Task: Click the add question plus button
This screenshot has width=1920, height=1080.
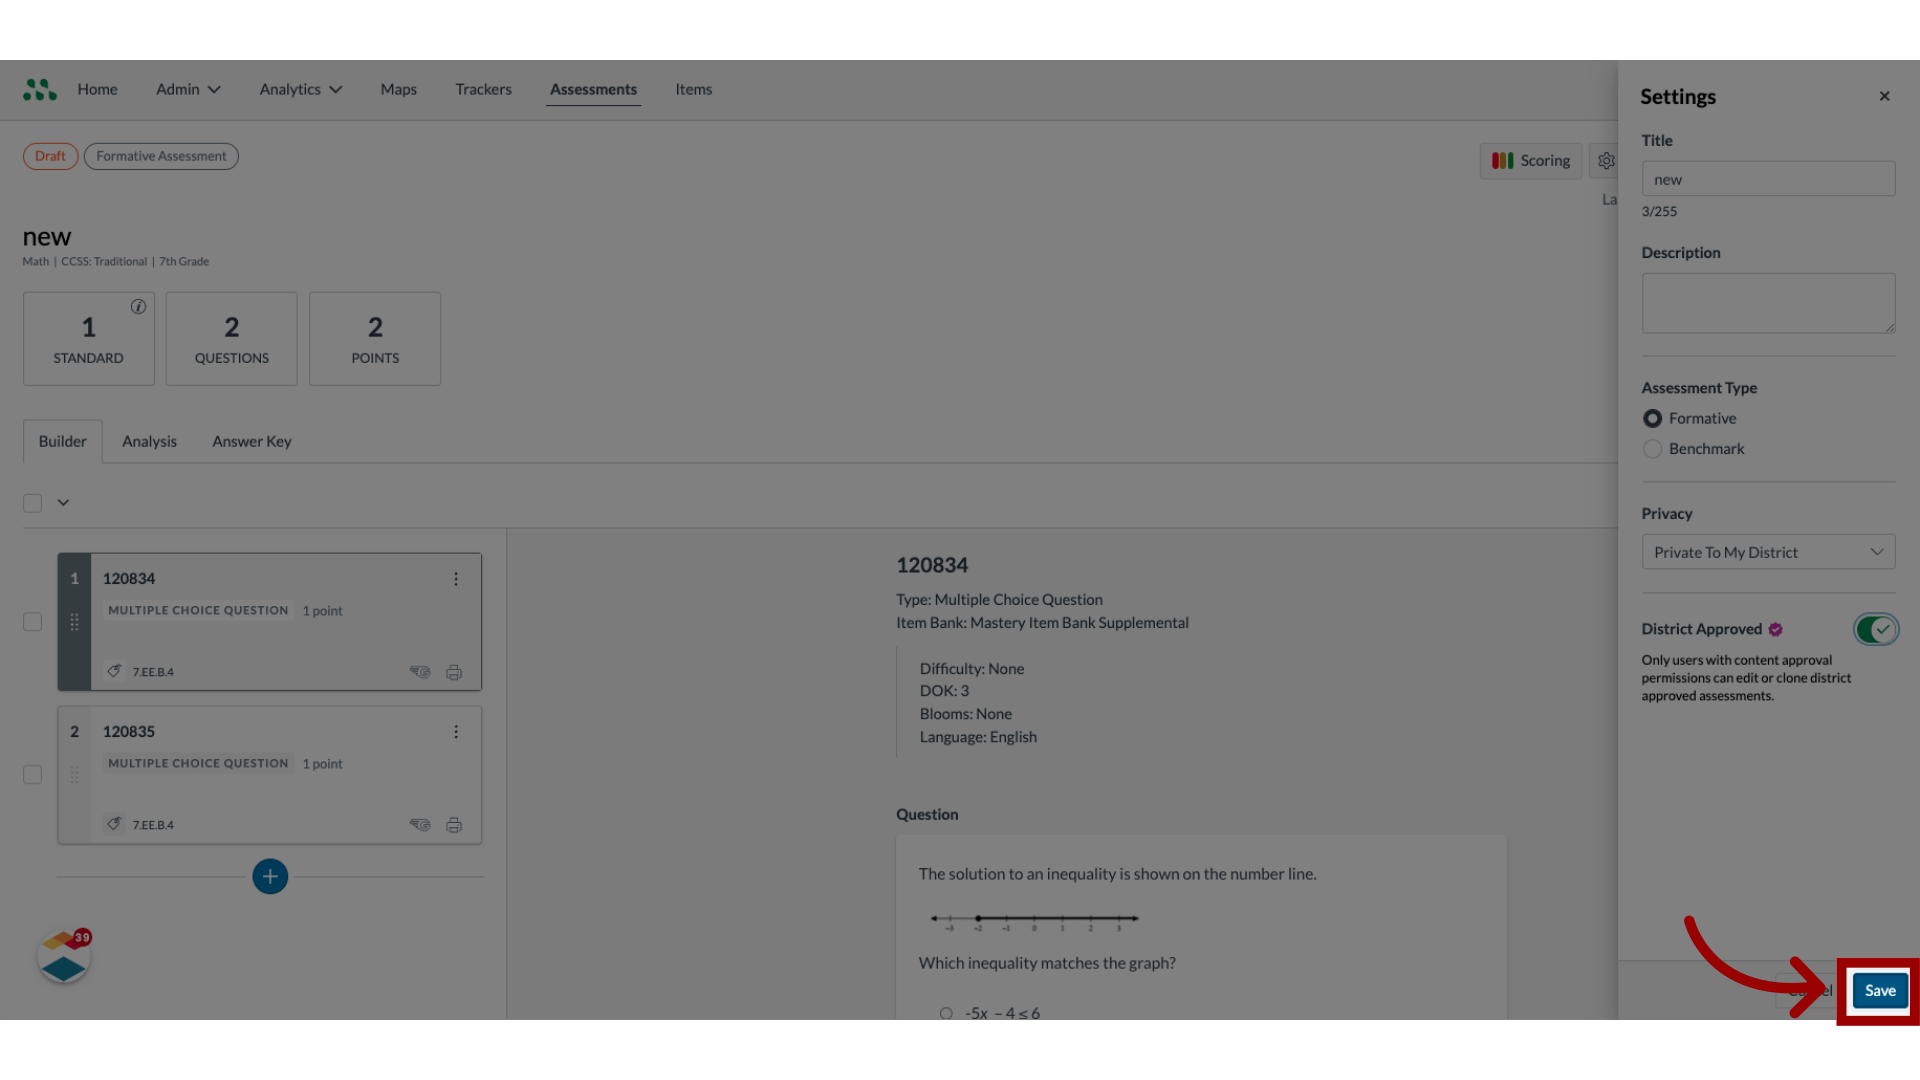Action: tap(269, 876)
